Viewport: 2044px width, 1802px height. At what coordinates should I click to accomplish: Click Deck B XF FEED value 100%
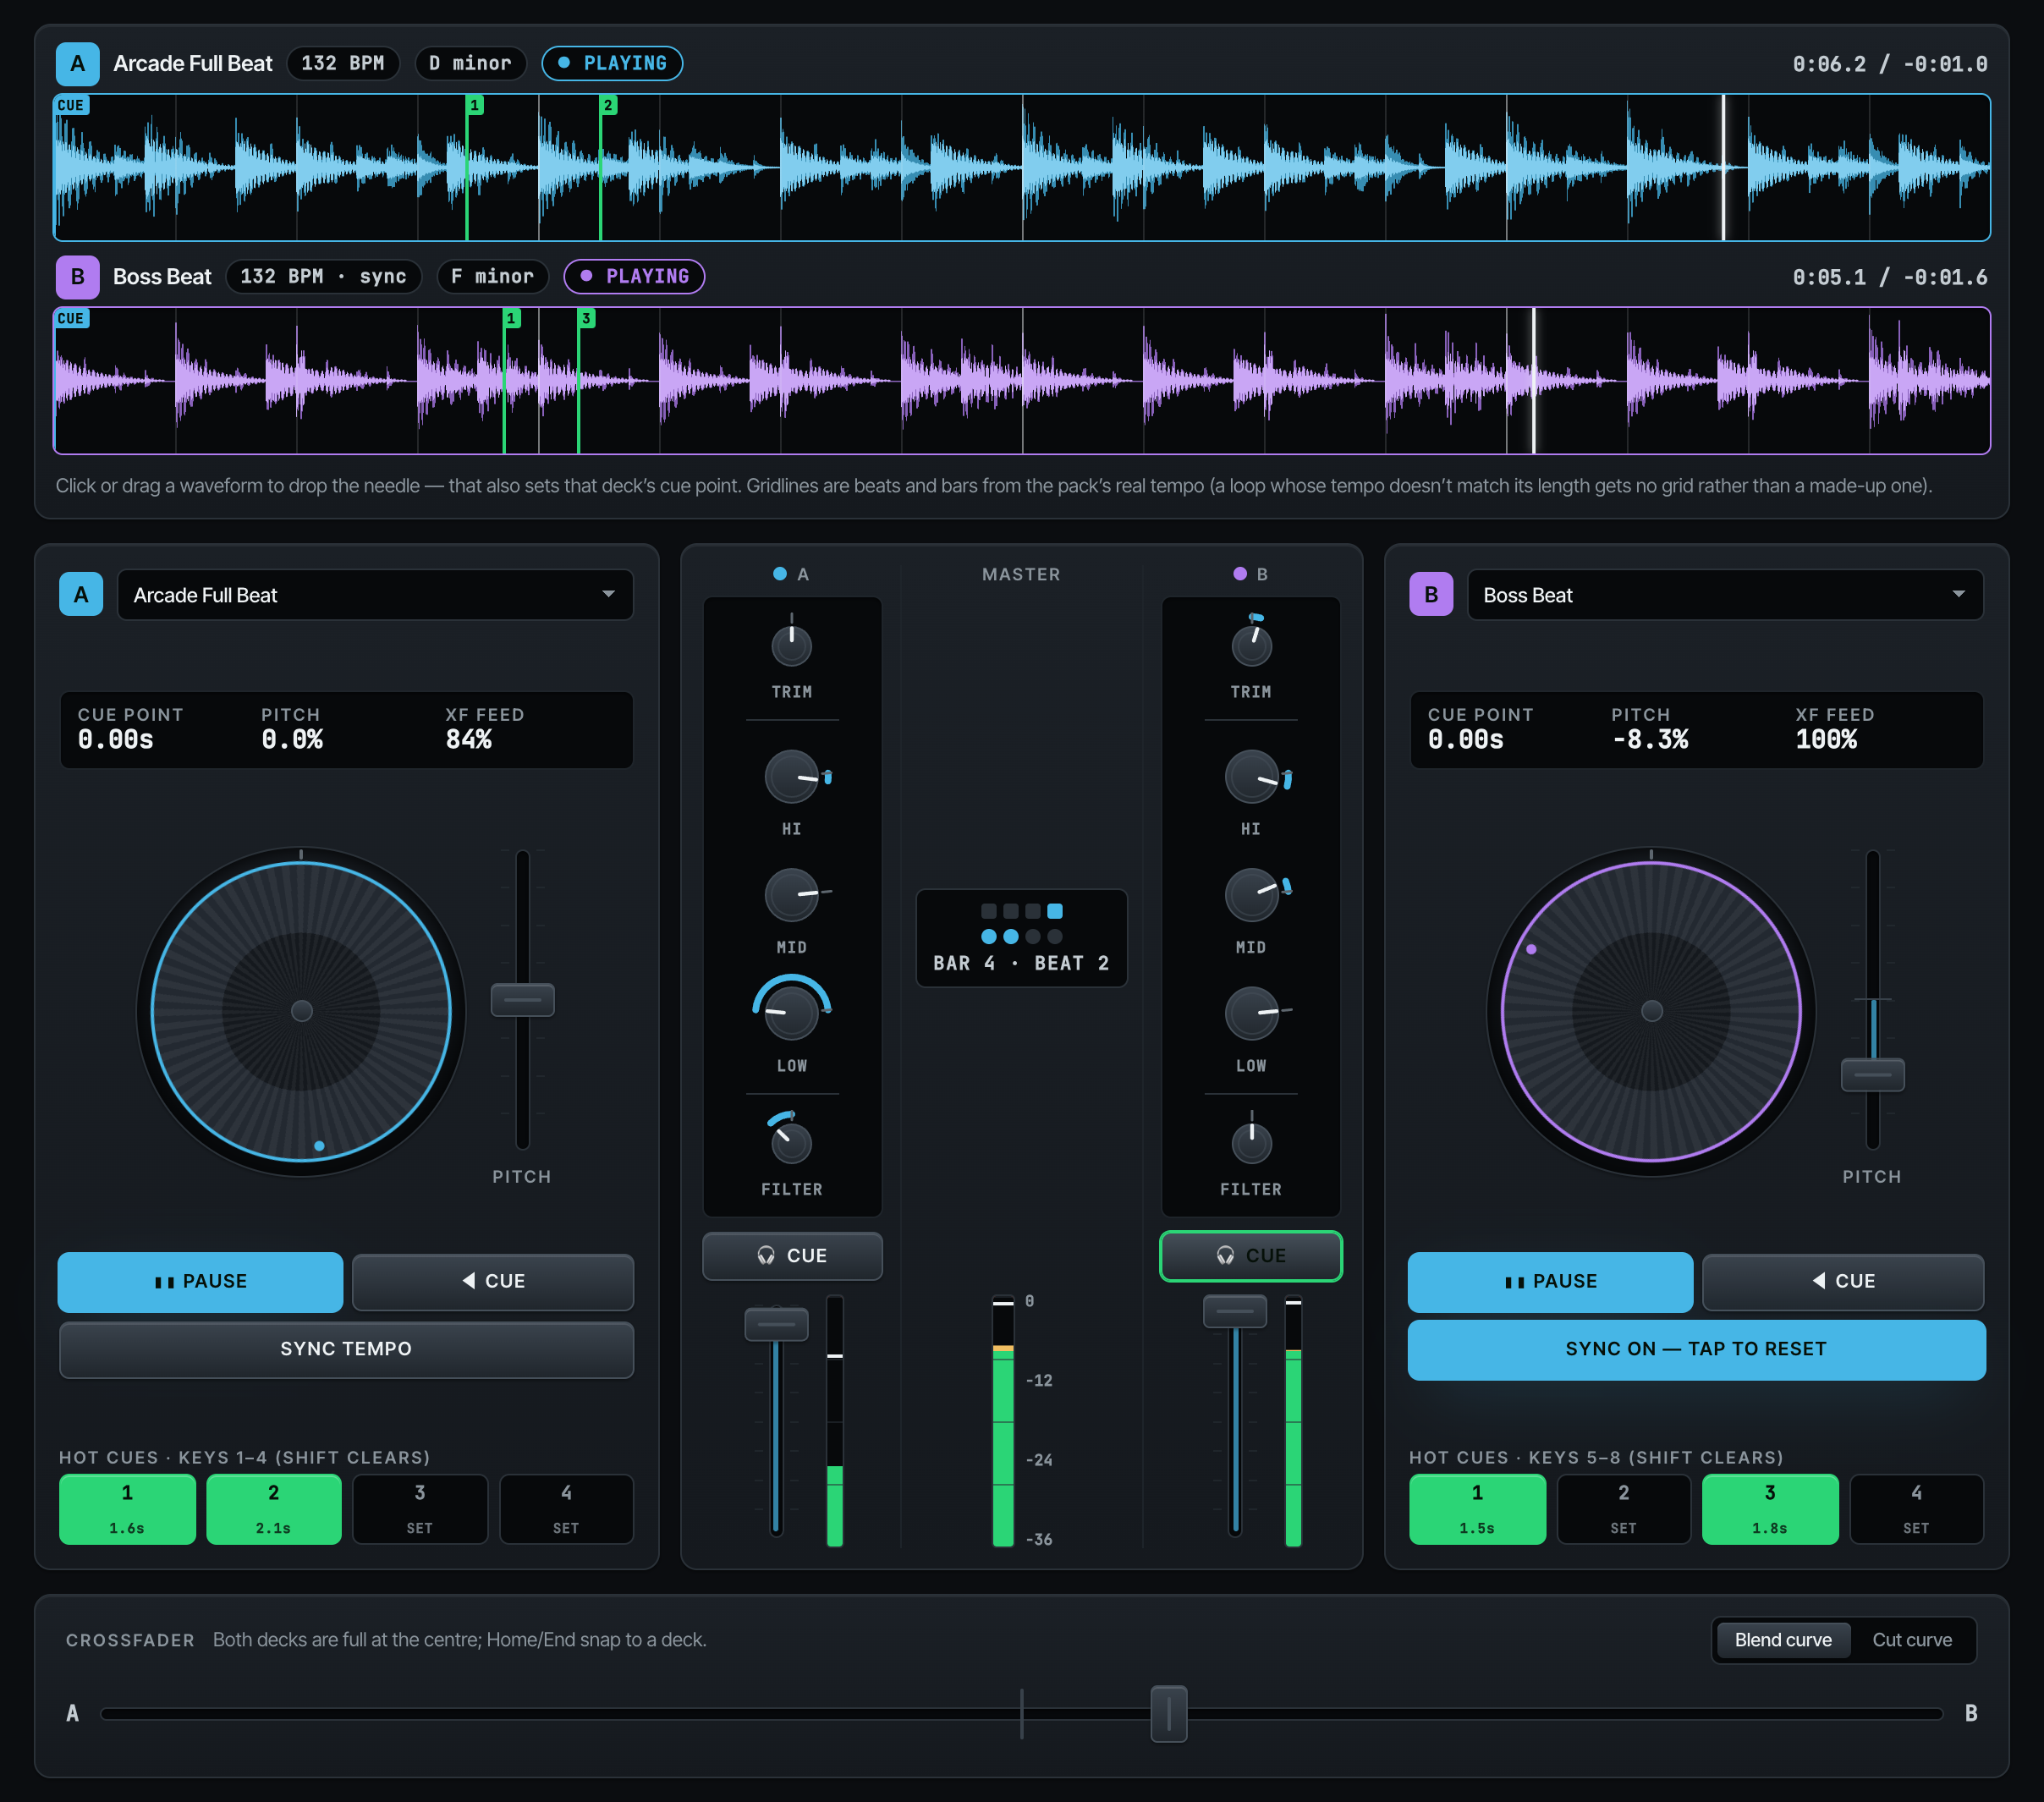(x=1825, y=740)
